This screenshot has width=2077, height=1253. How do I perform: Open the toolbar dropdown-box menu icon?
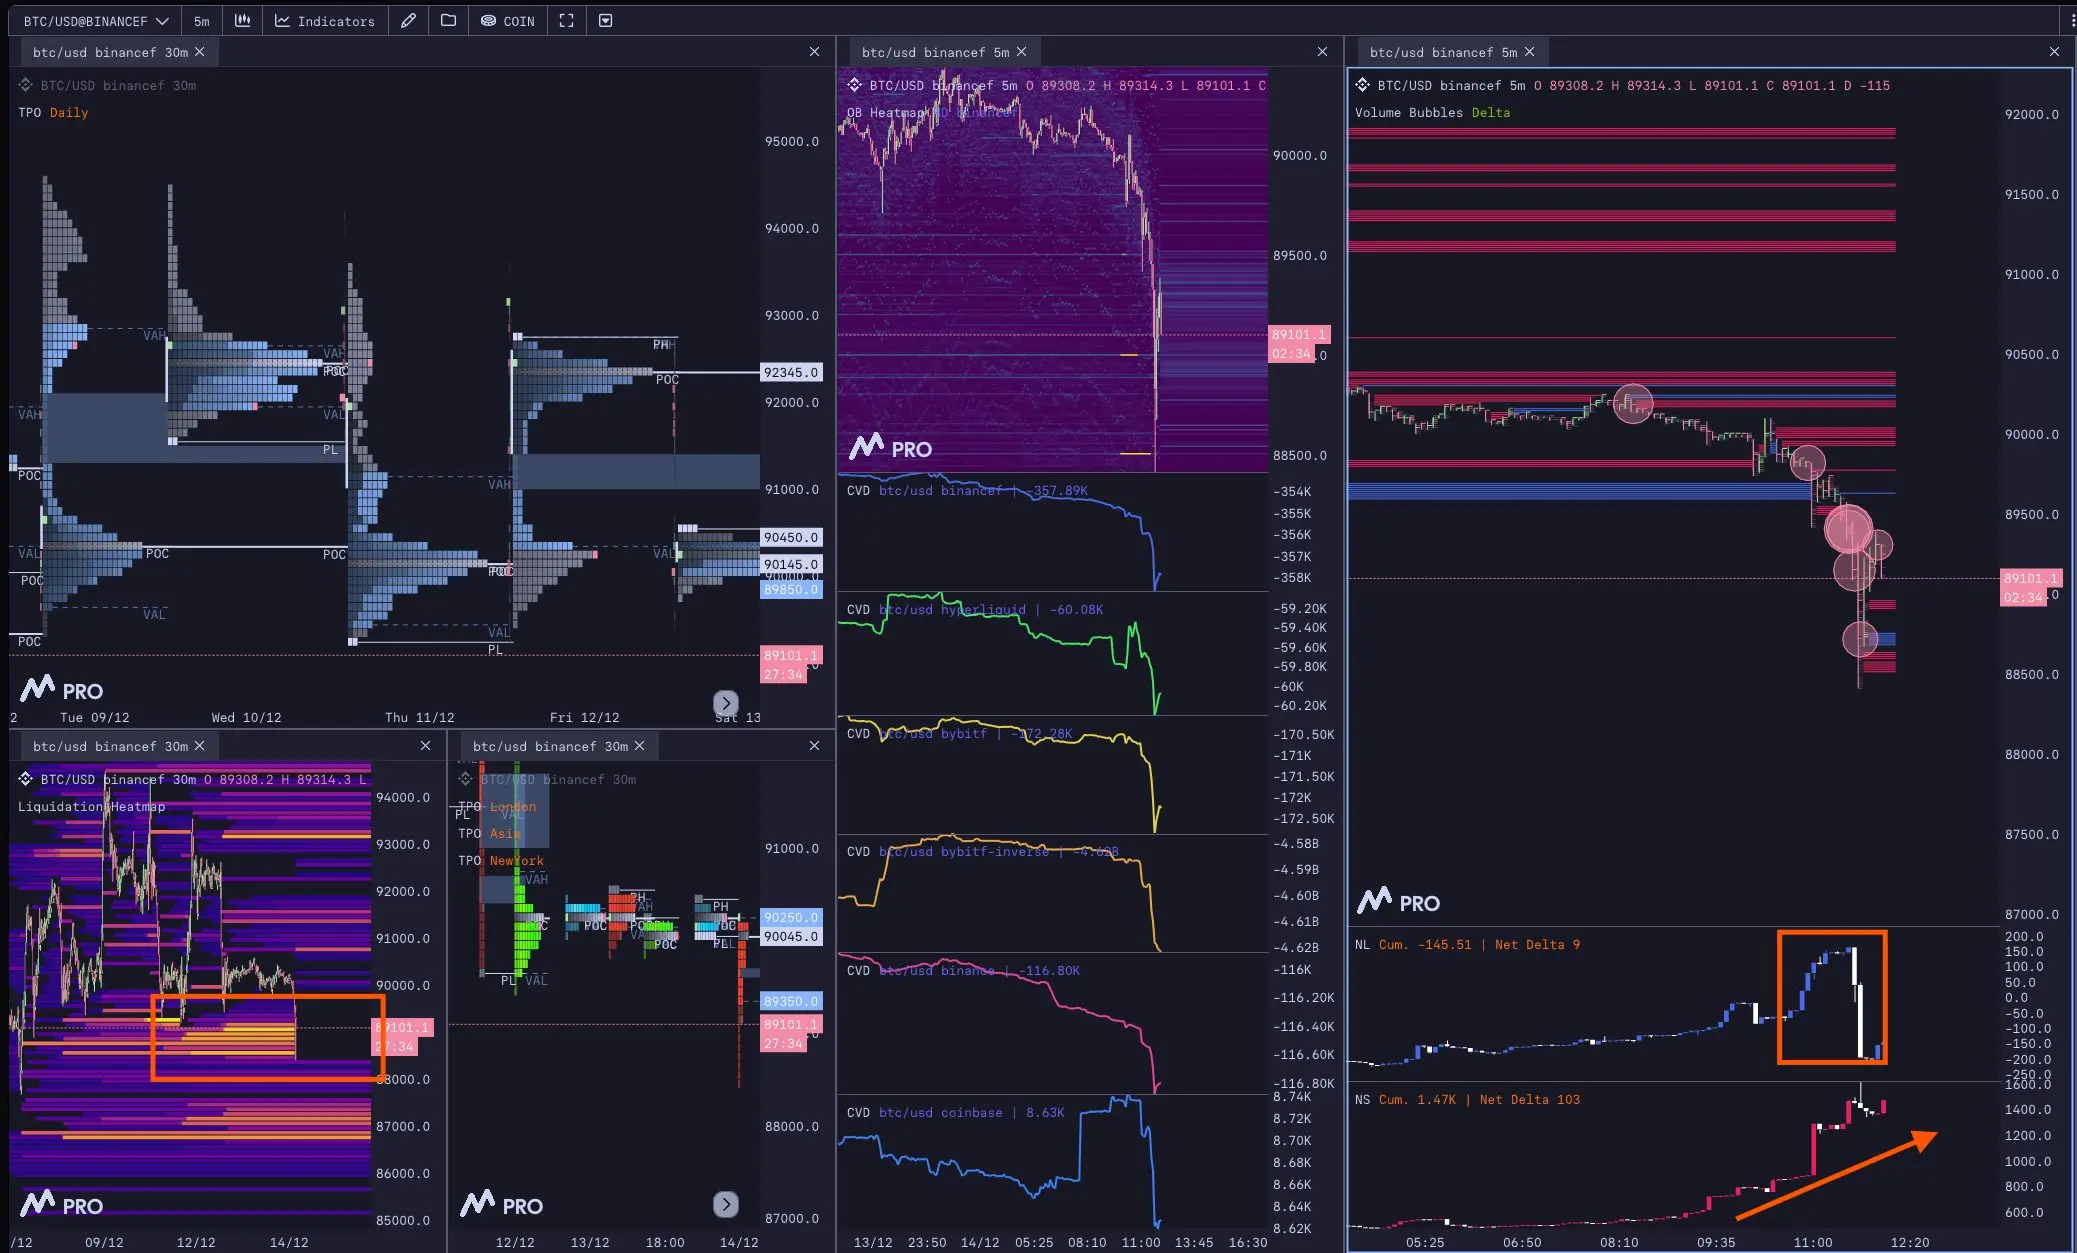(x=605, y=21)
